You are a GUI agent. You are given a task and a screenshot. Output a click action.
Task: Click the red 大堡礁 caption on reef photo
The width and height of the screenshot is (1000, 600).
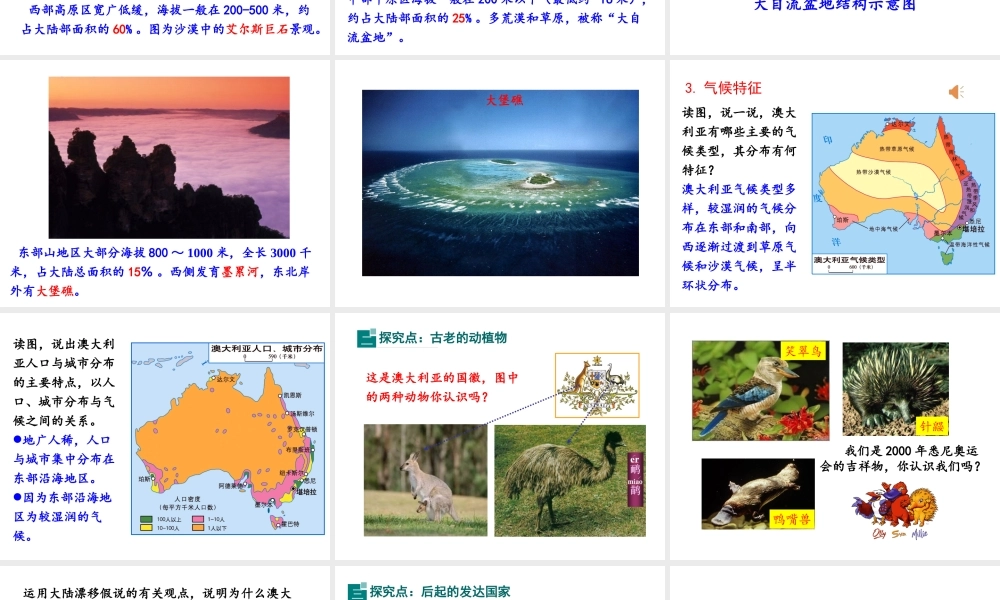tap(504, 100)
